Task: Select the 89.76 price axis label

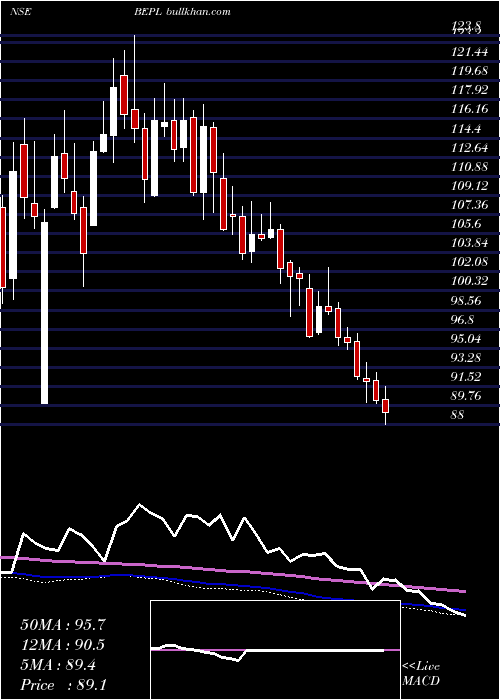Action: [x=466, y=396]
